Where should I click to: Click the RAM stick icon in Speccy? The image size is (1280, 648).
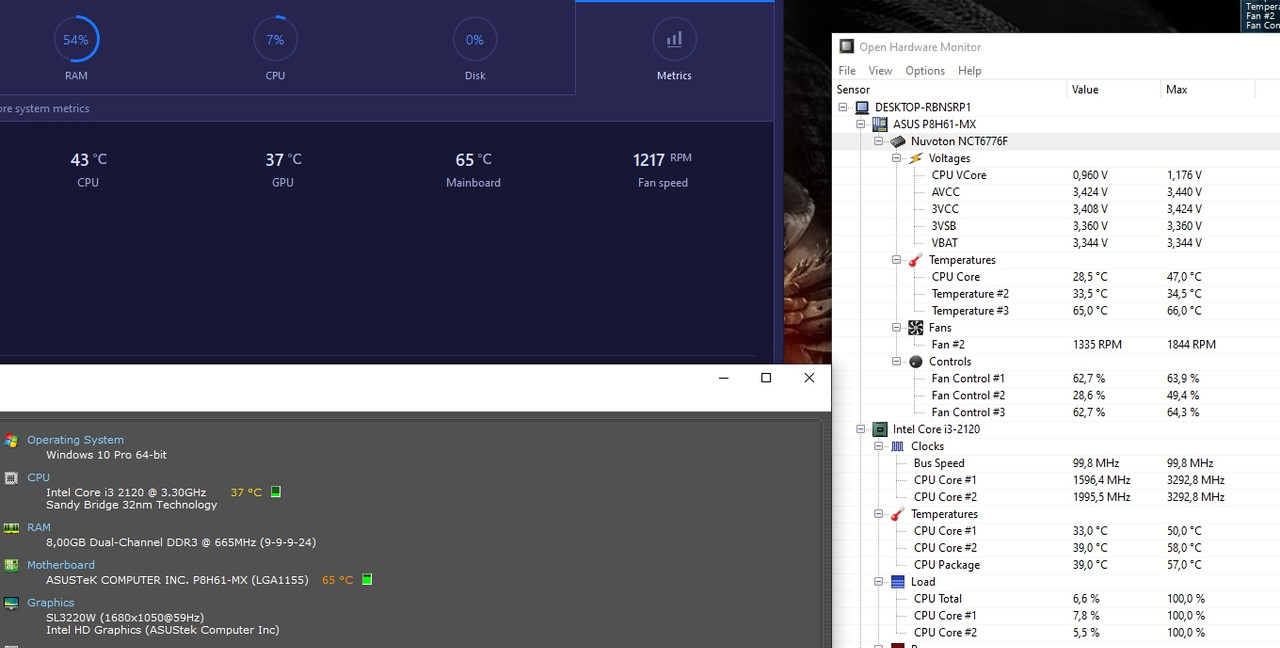tap(11, 528)
